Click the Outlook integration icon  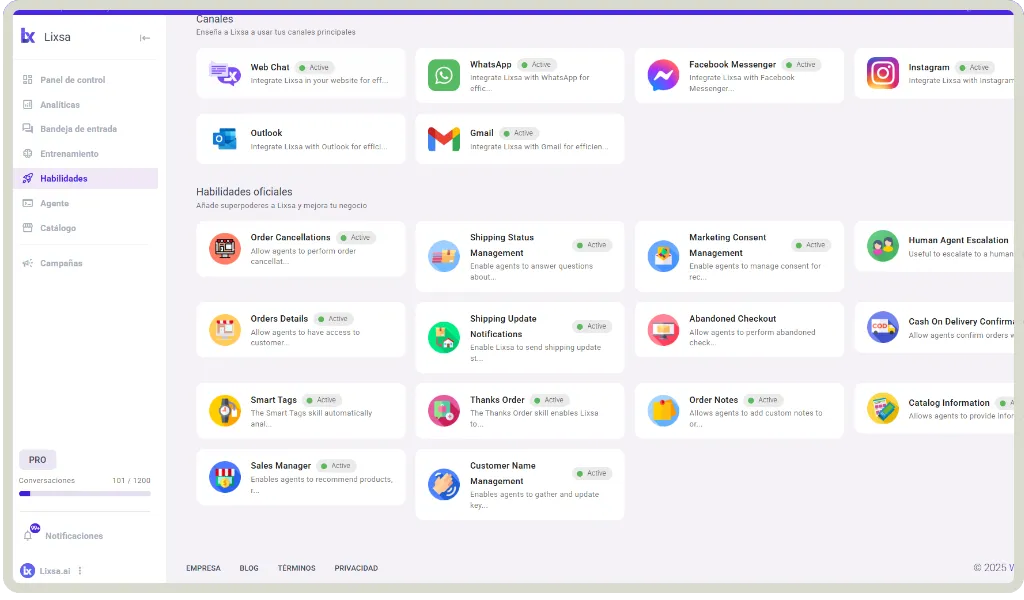click(x=225, y=139)
